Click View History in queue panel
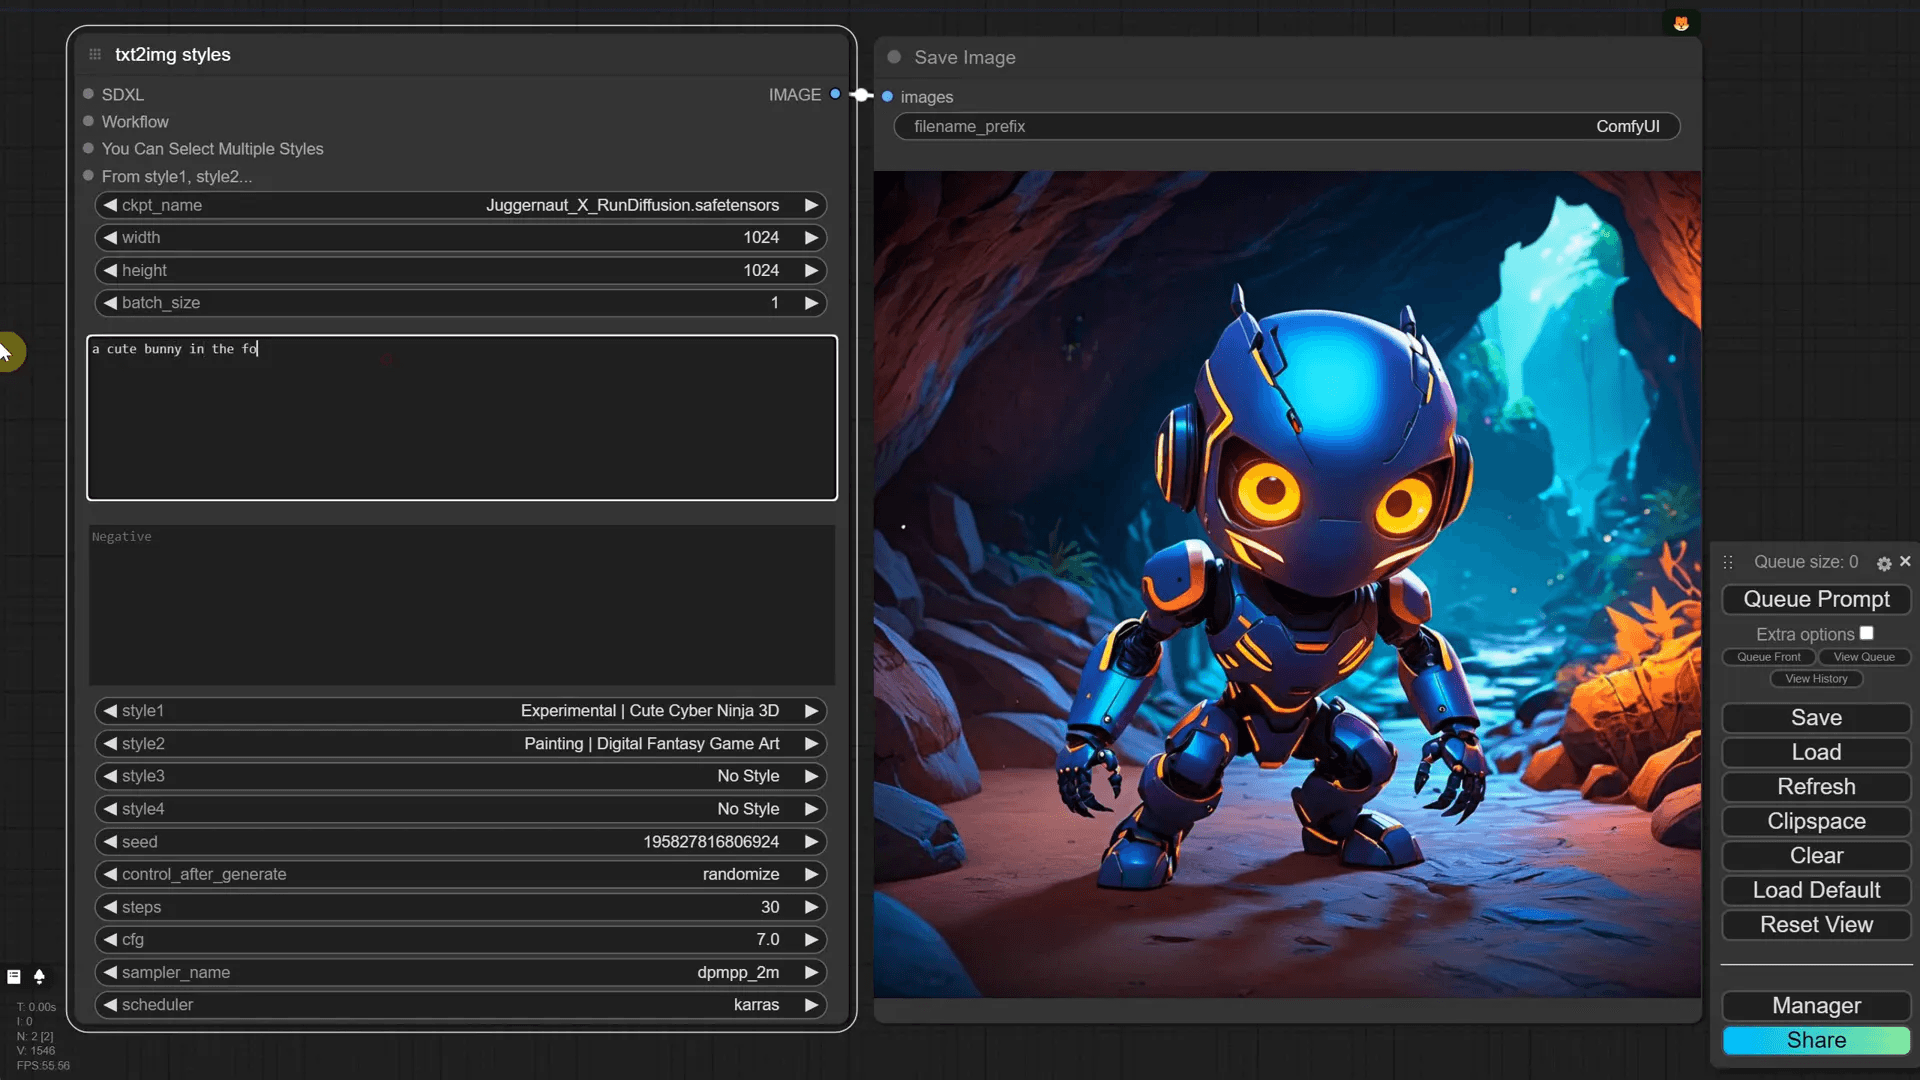This screenshot has width=1920, height=1080. pyautogui.click(x=1816, y=679)
